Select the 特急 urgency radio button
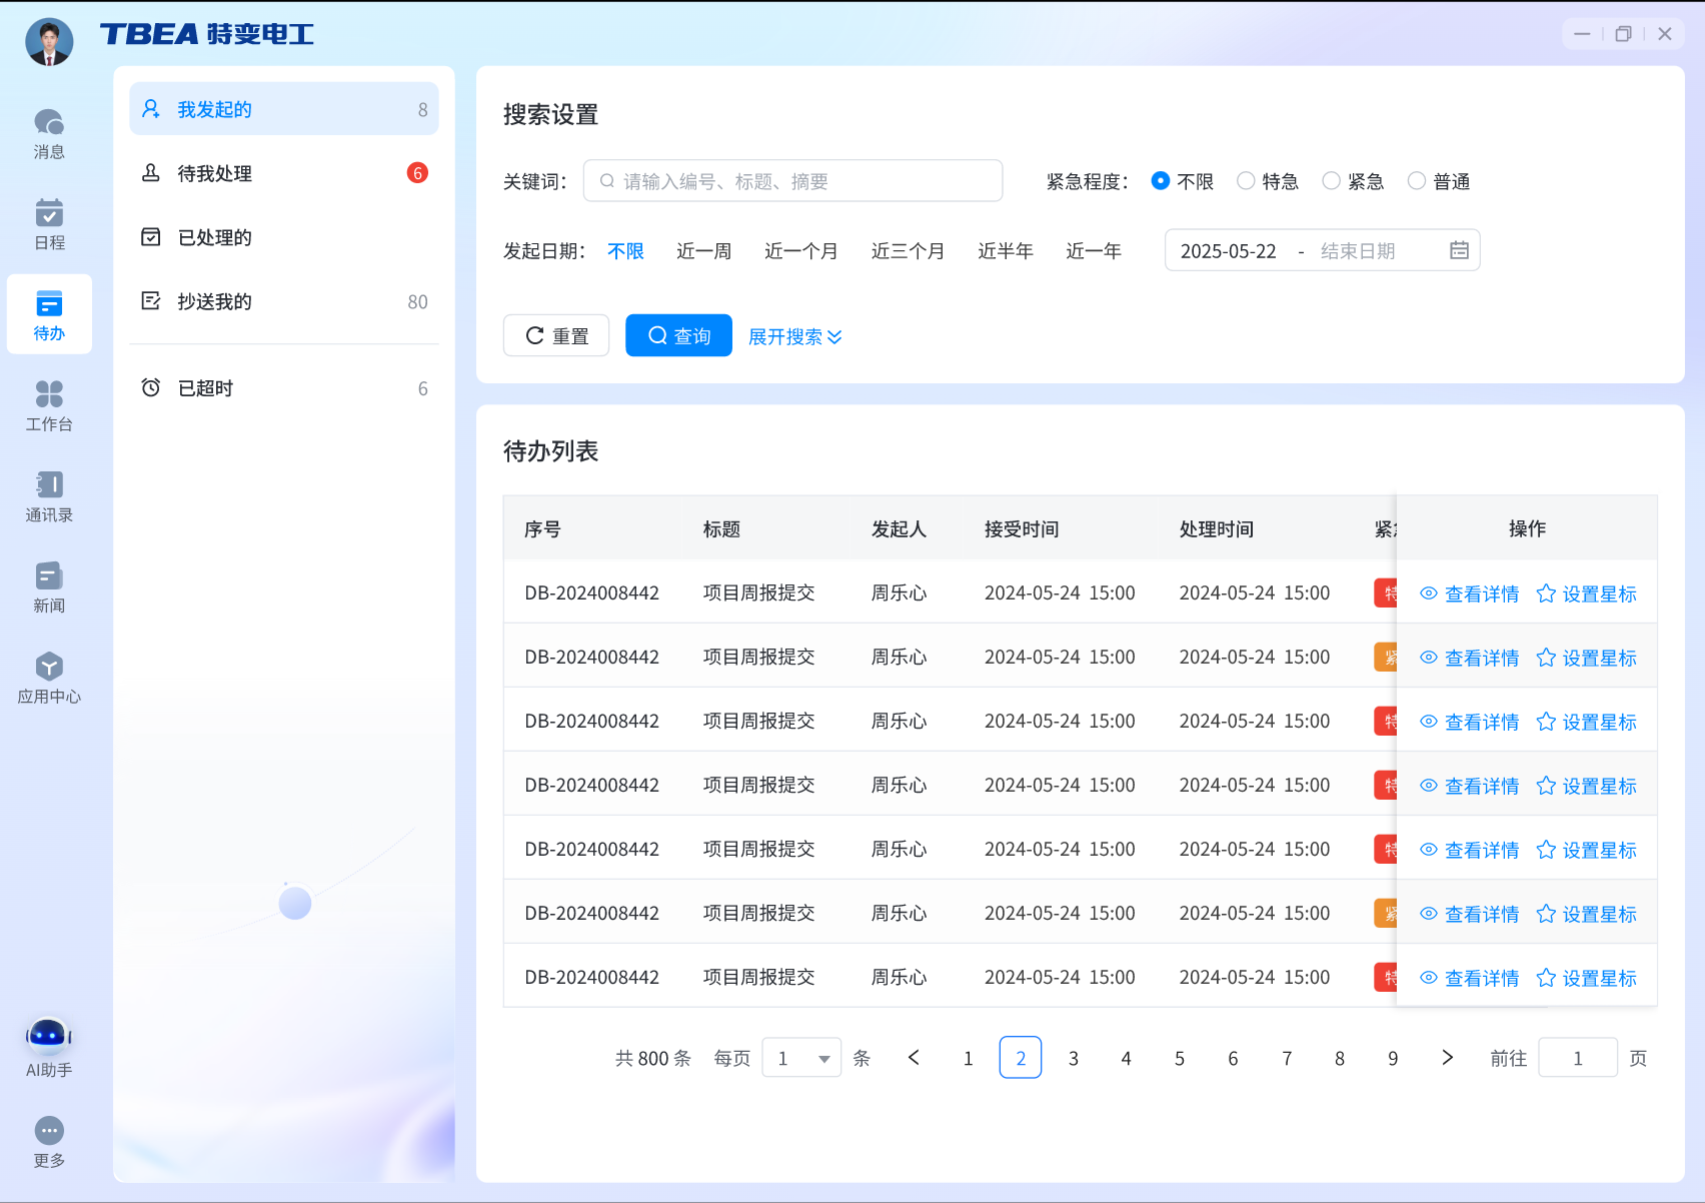The image size is (1705, 1203). pyautogui.click(x=1246, y=181)
